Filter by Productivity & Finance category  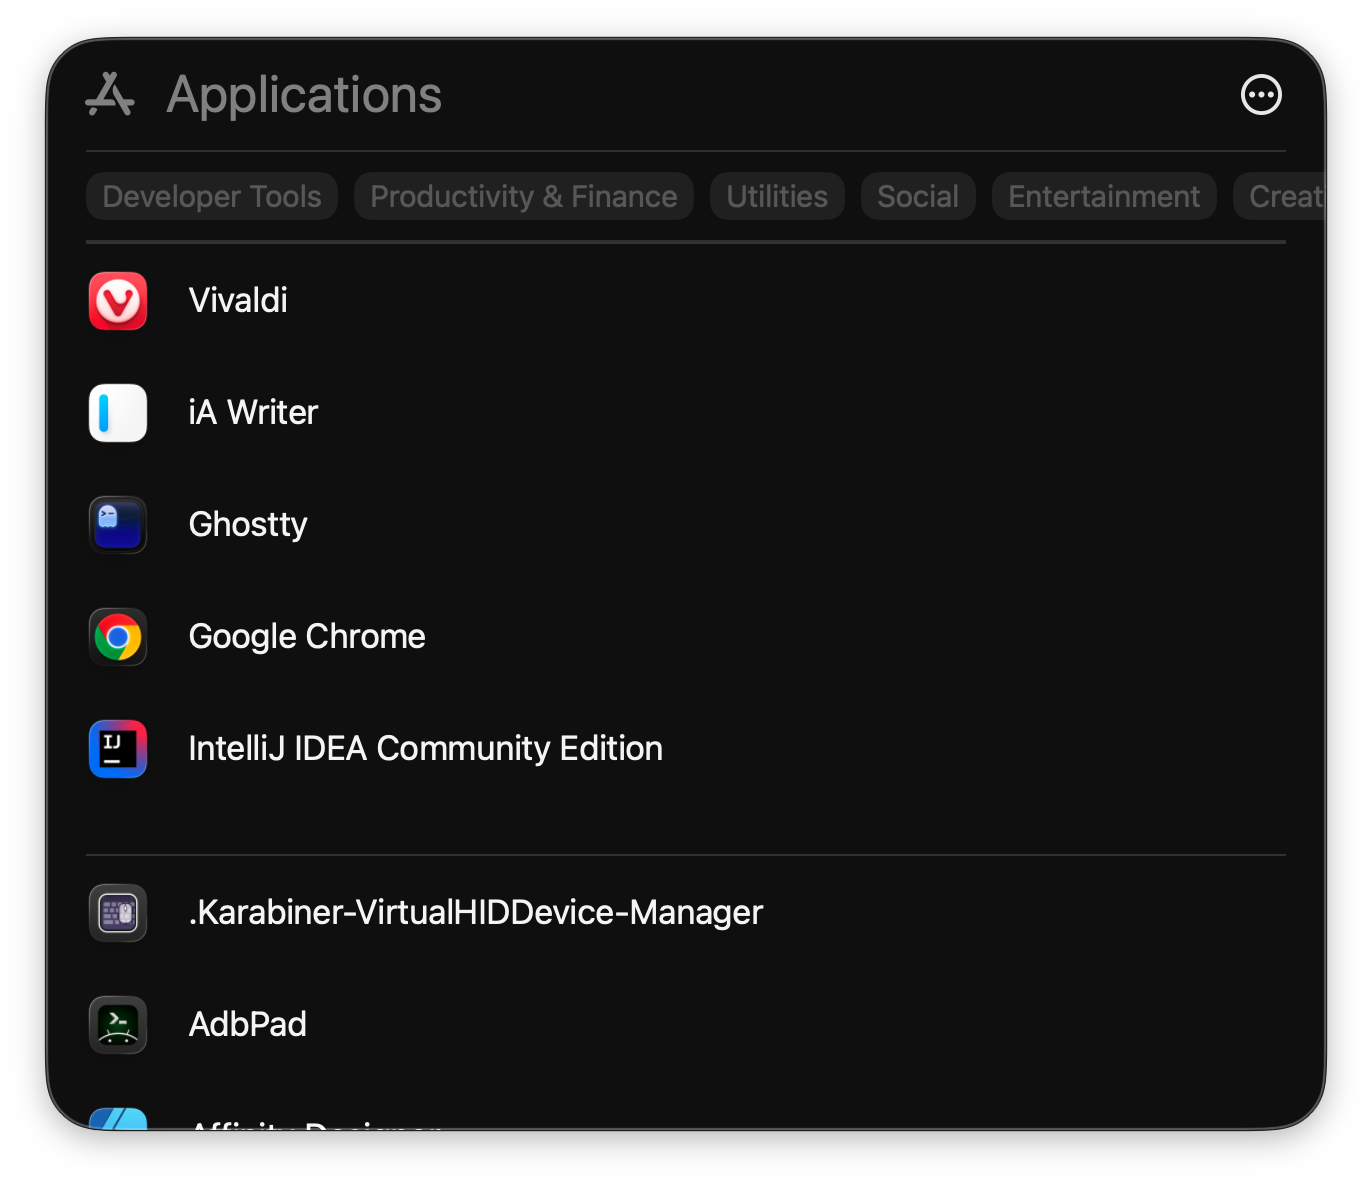[524, 196]
